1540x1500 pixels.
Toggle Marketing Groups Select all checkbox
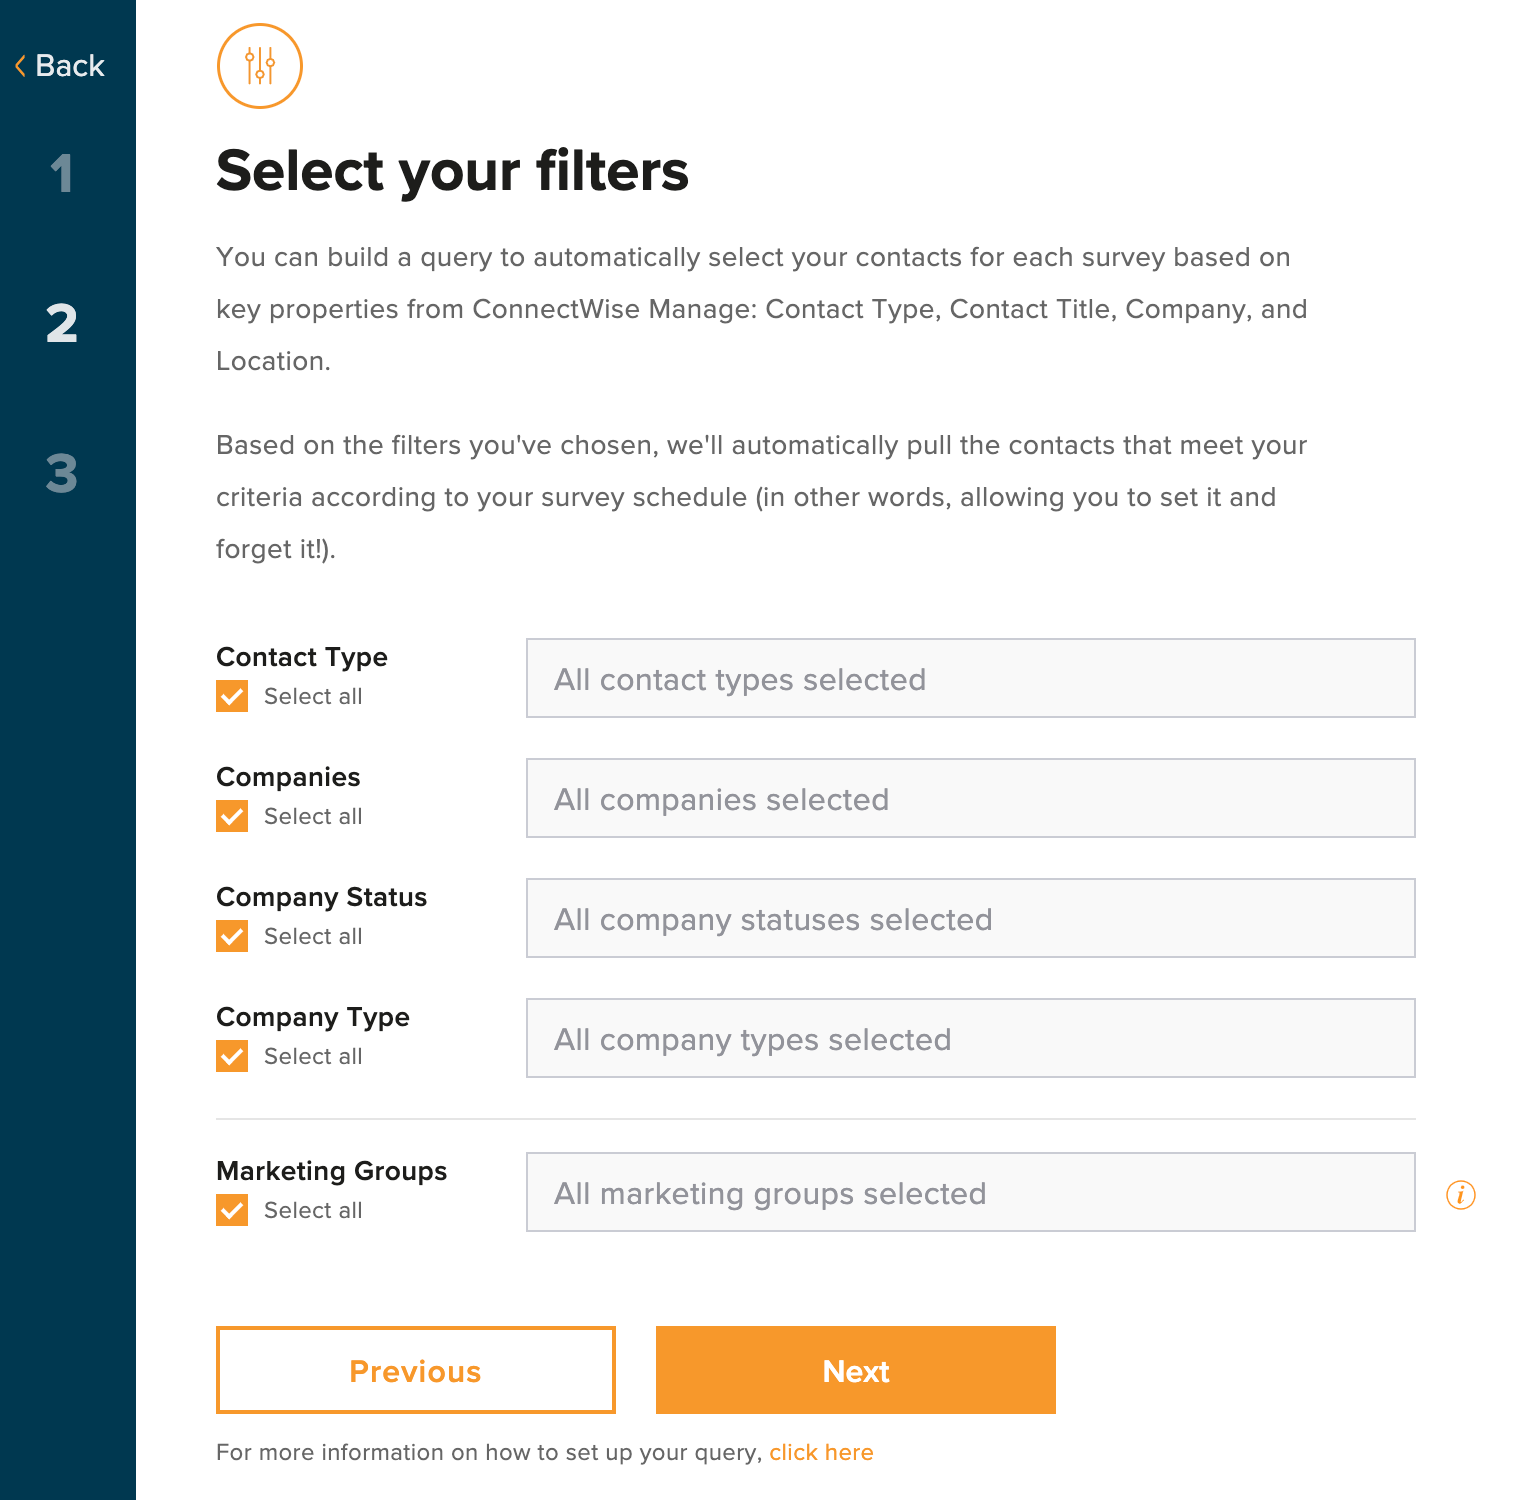pyautogui.click(x=232, y=1210)
